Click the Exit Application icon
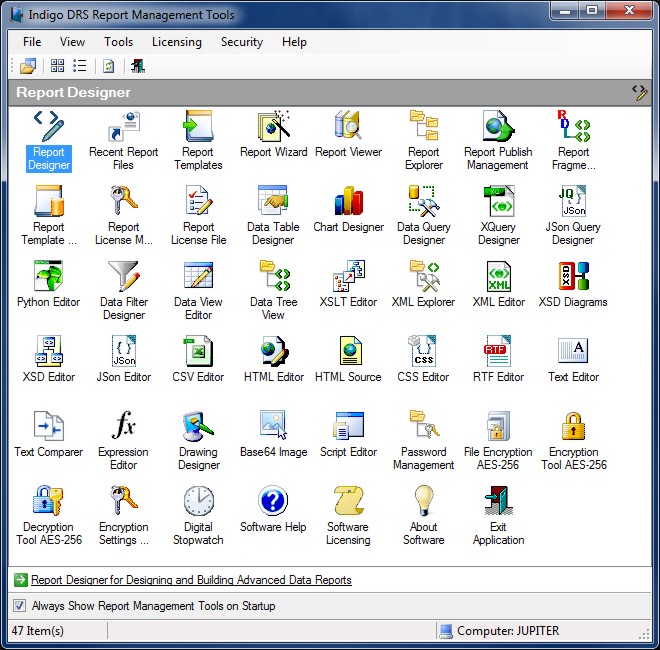Viewport: 660px width, 650px height. (498, 516)
